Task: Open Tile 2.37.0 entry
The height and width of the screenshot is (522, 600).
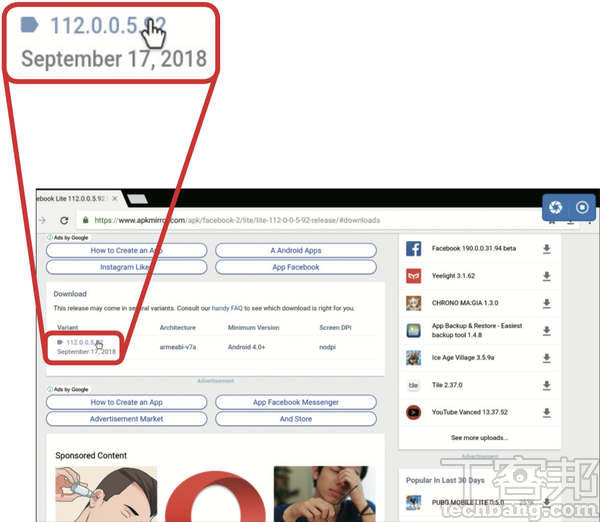Action: pos(447,385)
